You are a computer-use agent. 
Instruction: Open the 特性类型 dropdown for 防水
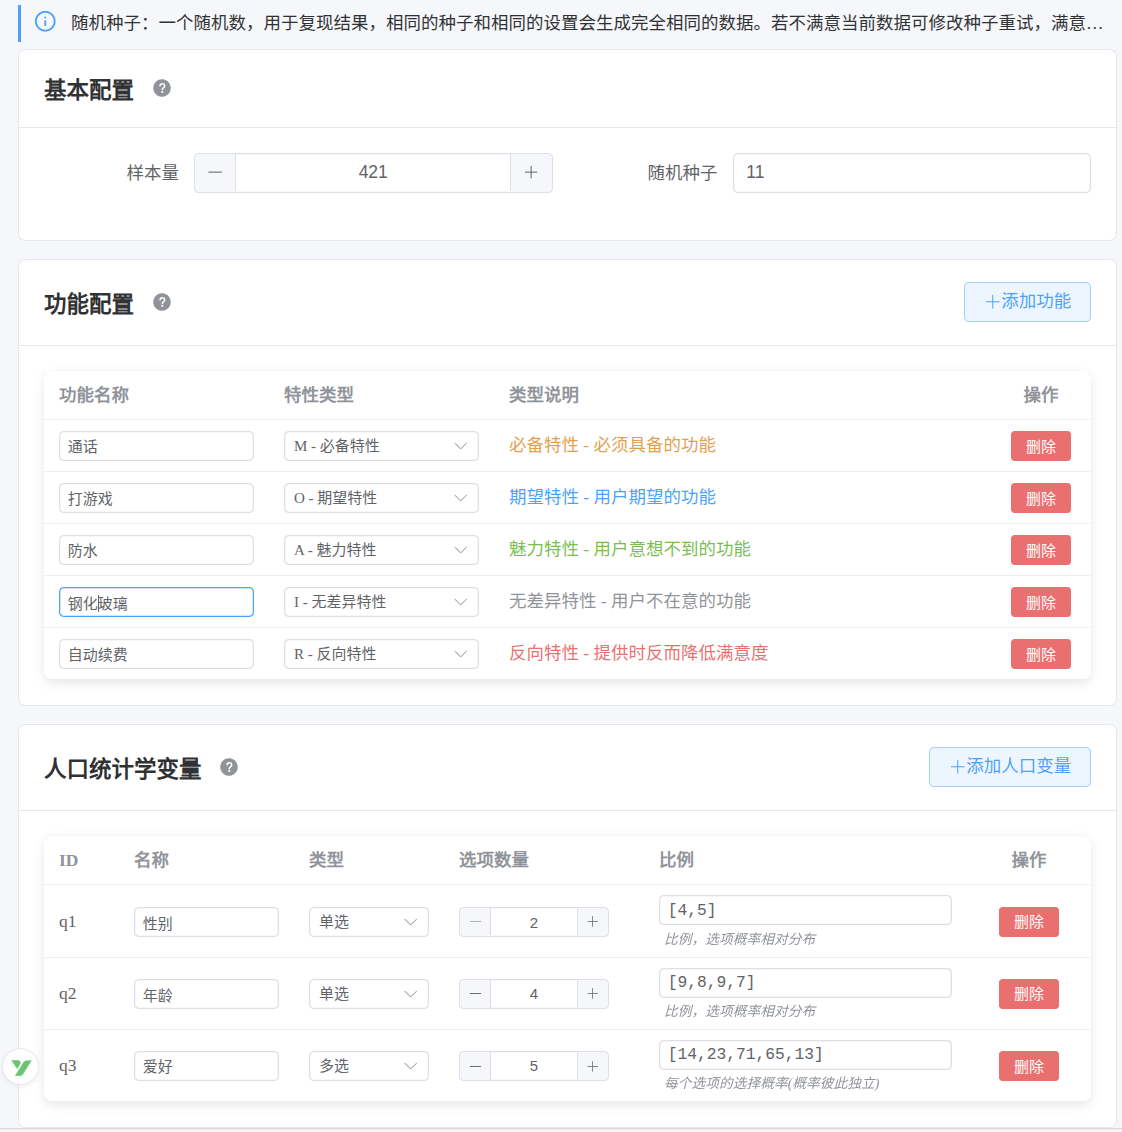pos(381,549)
